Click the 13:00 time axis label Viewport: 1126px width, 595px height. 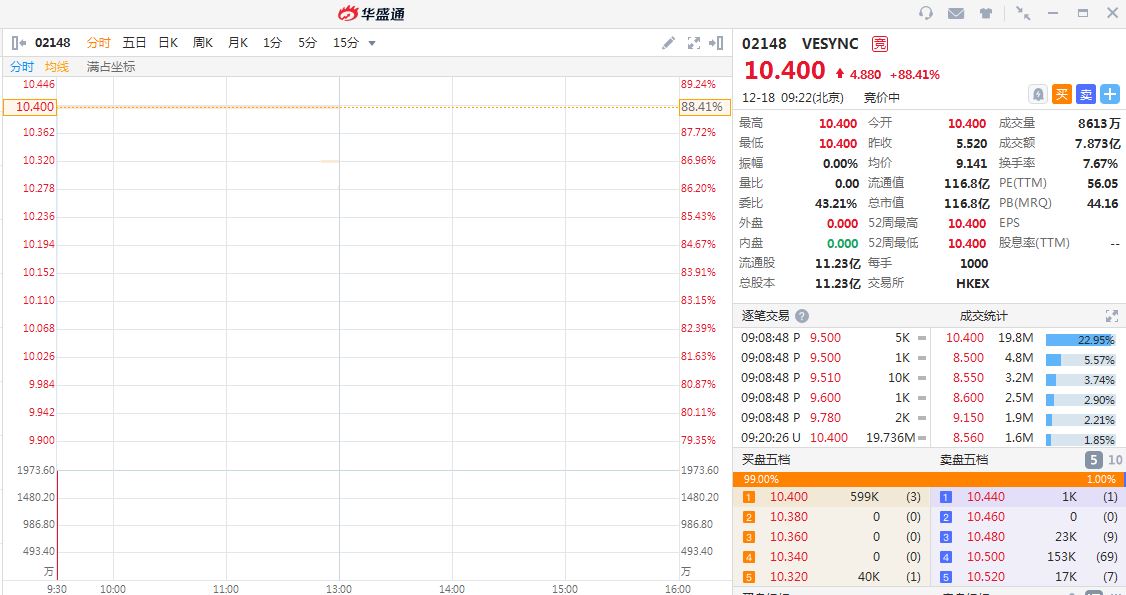pos(339,589)
